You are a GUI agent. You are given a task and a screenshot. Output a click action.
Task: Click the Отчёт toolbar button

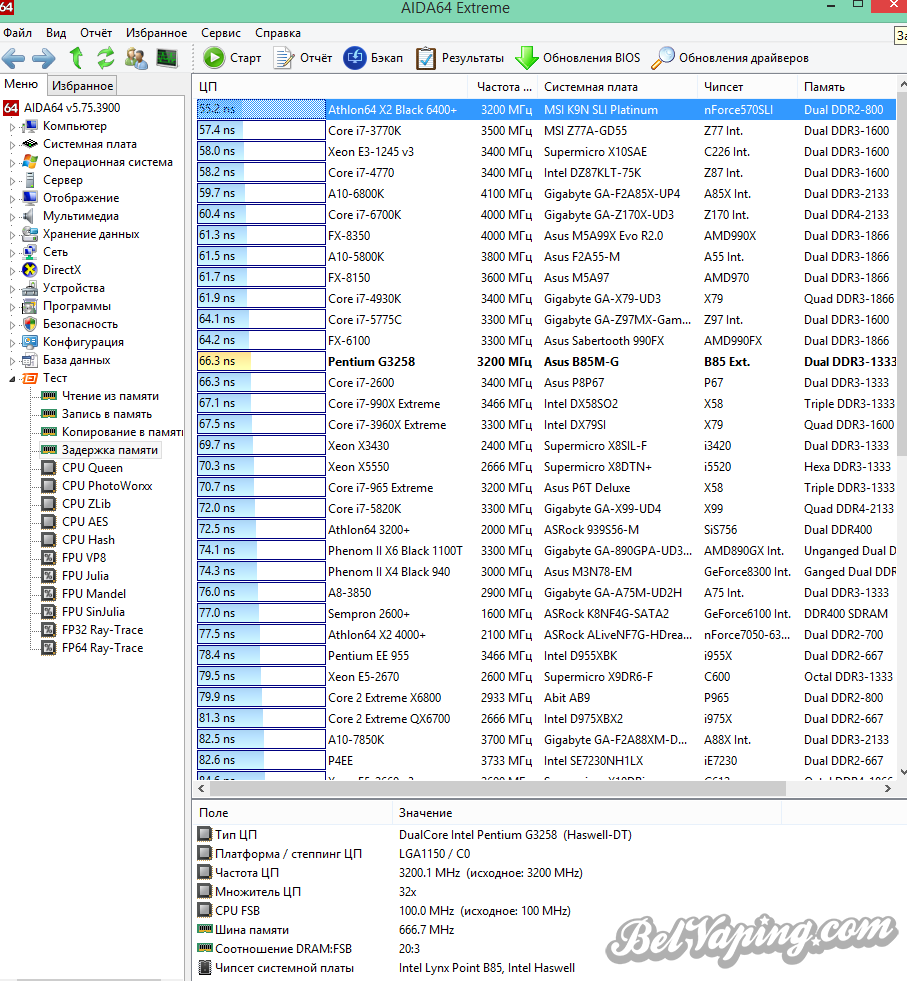[303, 58]
